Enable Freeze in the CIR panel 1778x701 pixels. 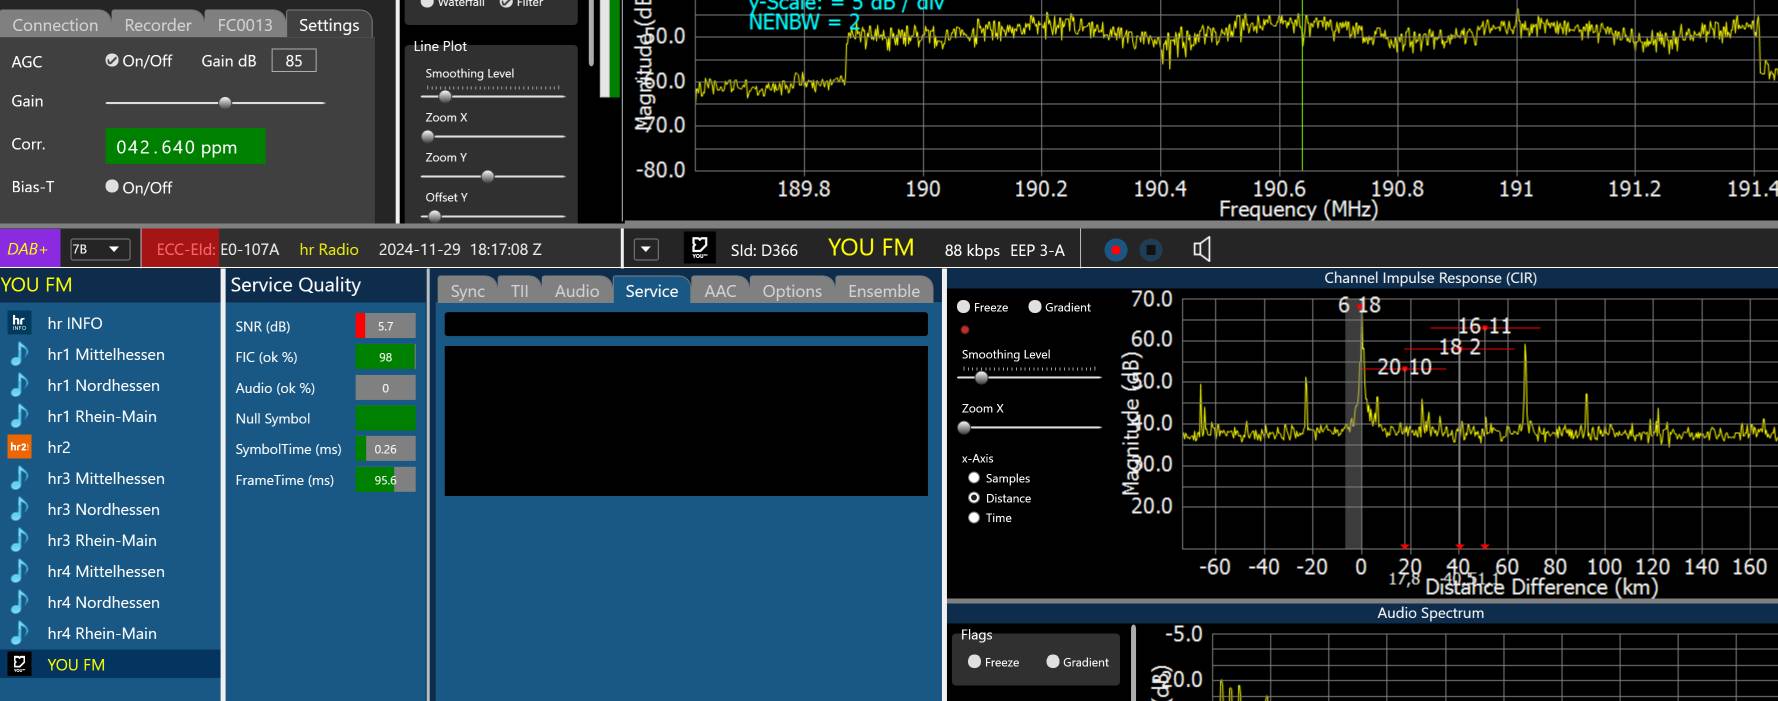coord(964,307)
